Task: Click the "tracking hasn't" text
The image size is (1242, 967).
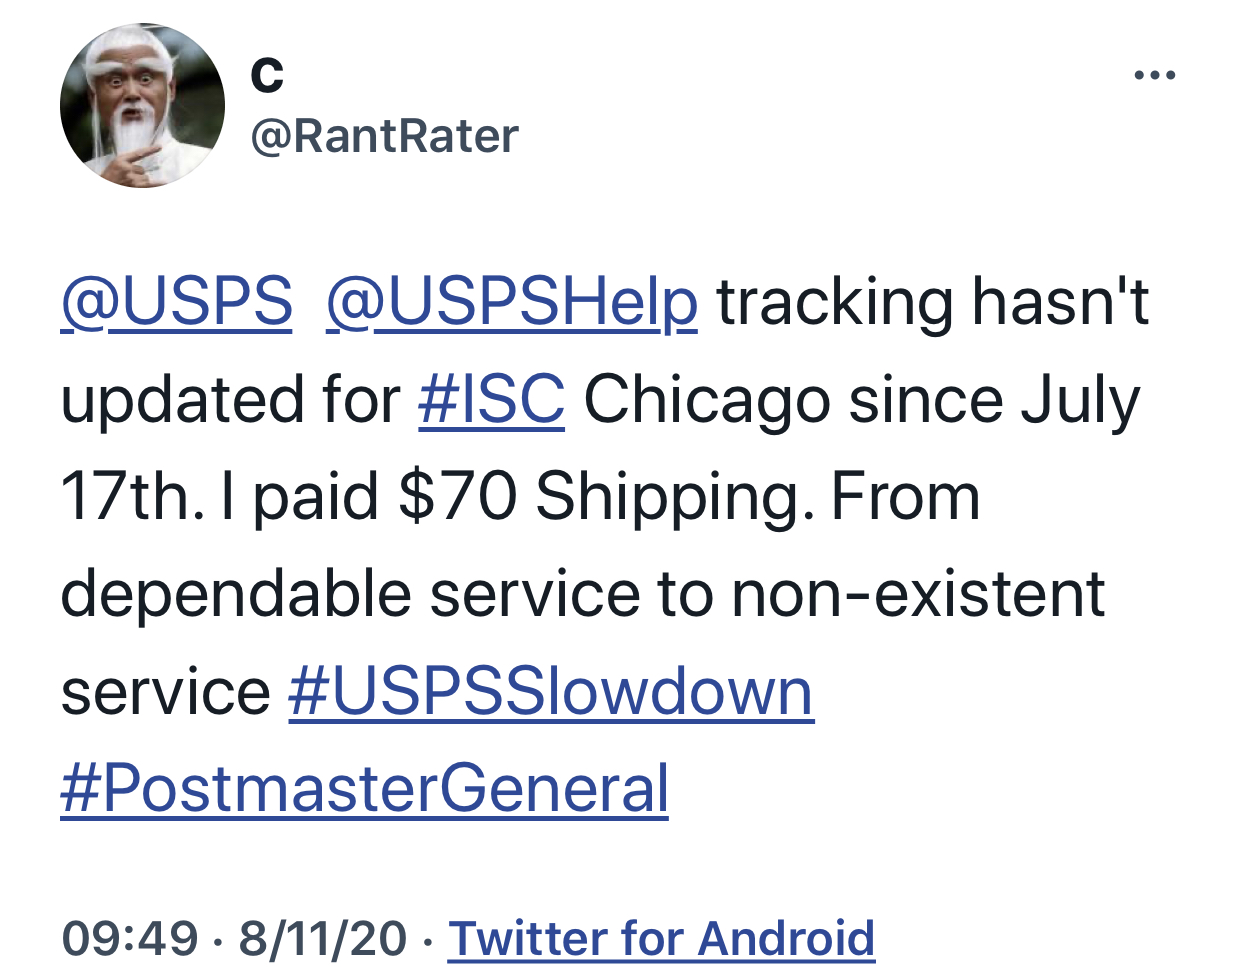Action: pyautogui.click(x=933, y=302)
